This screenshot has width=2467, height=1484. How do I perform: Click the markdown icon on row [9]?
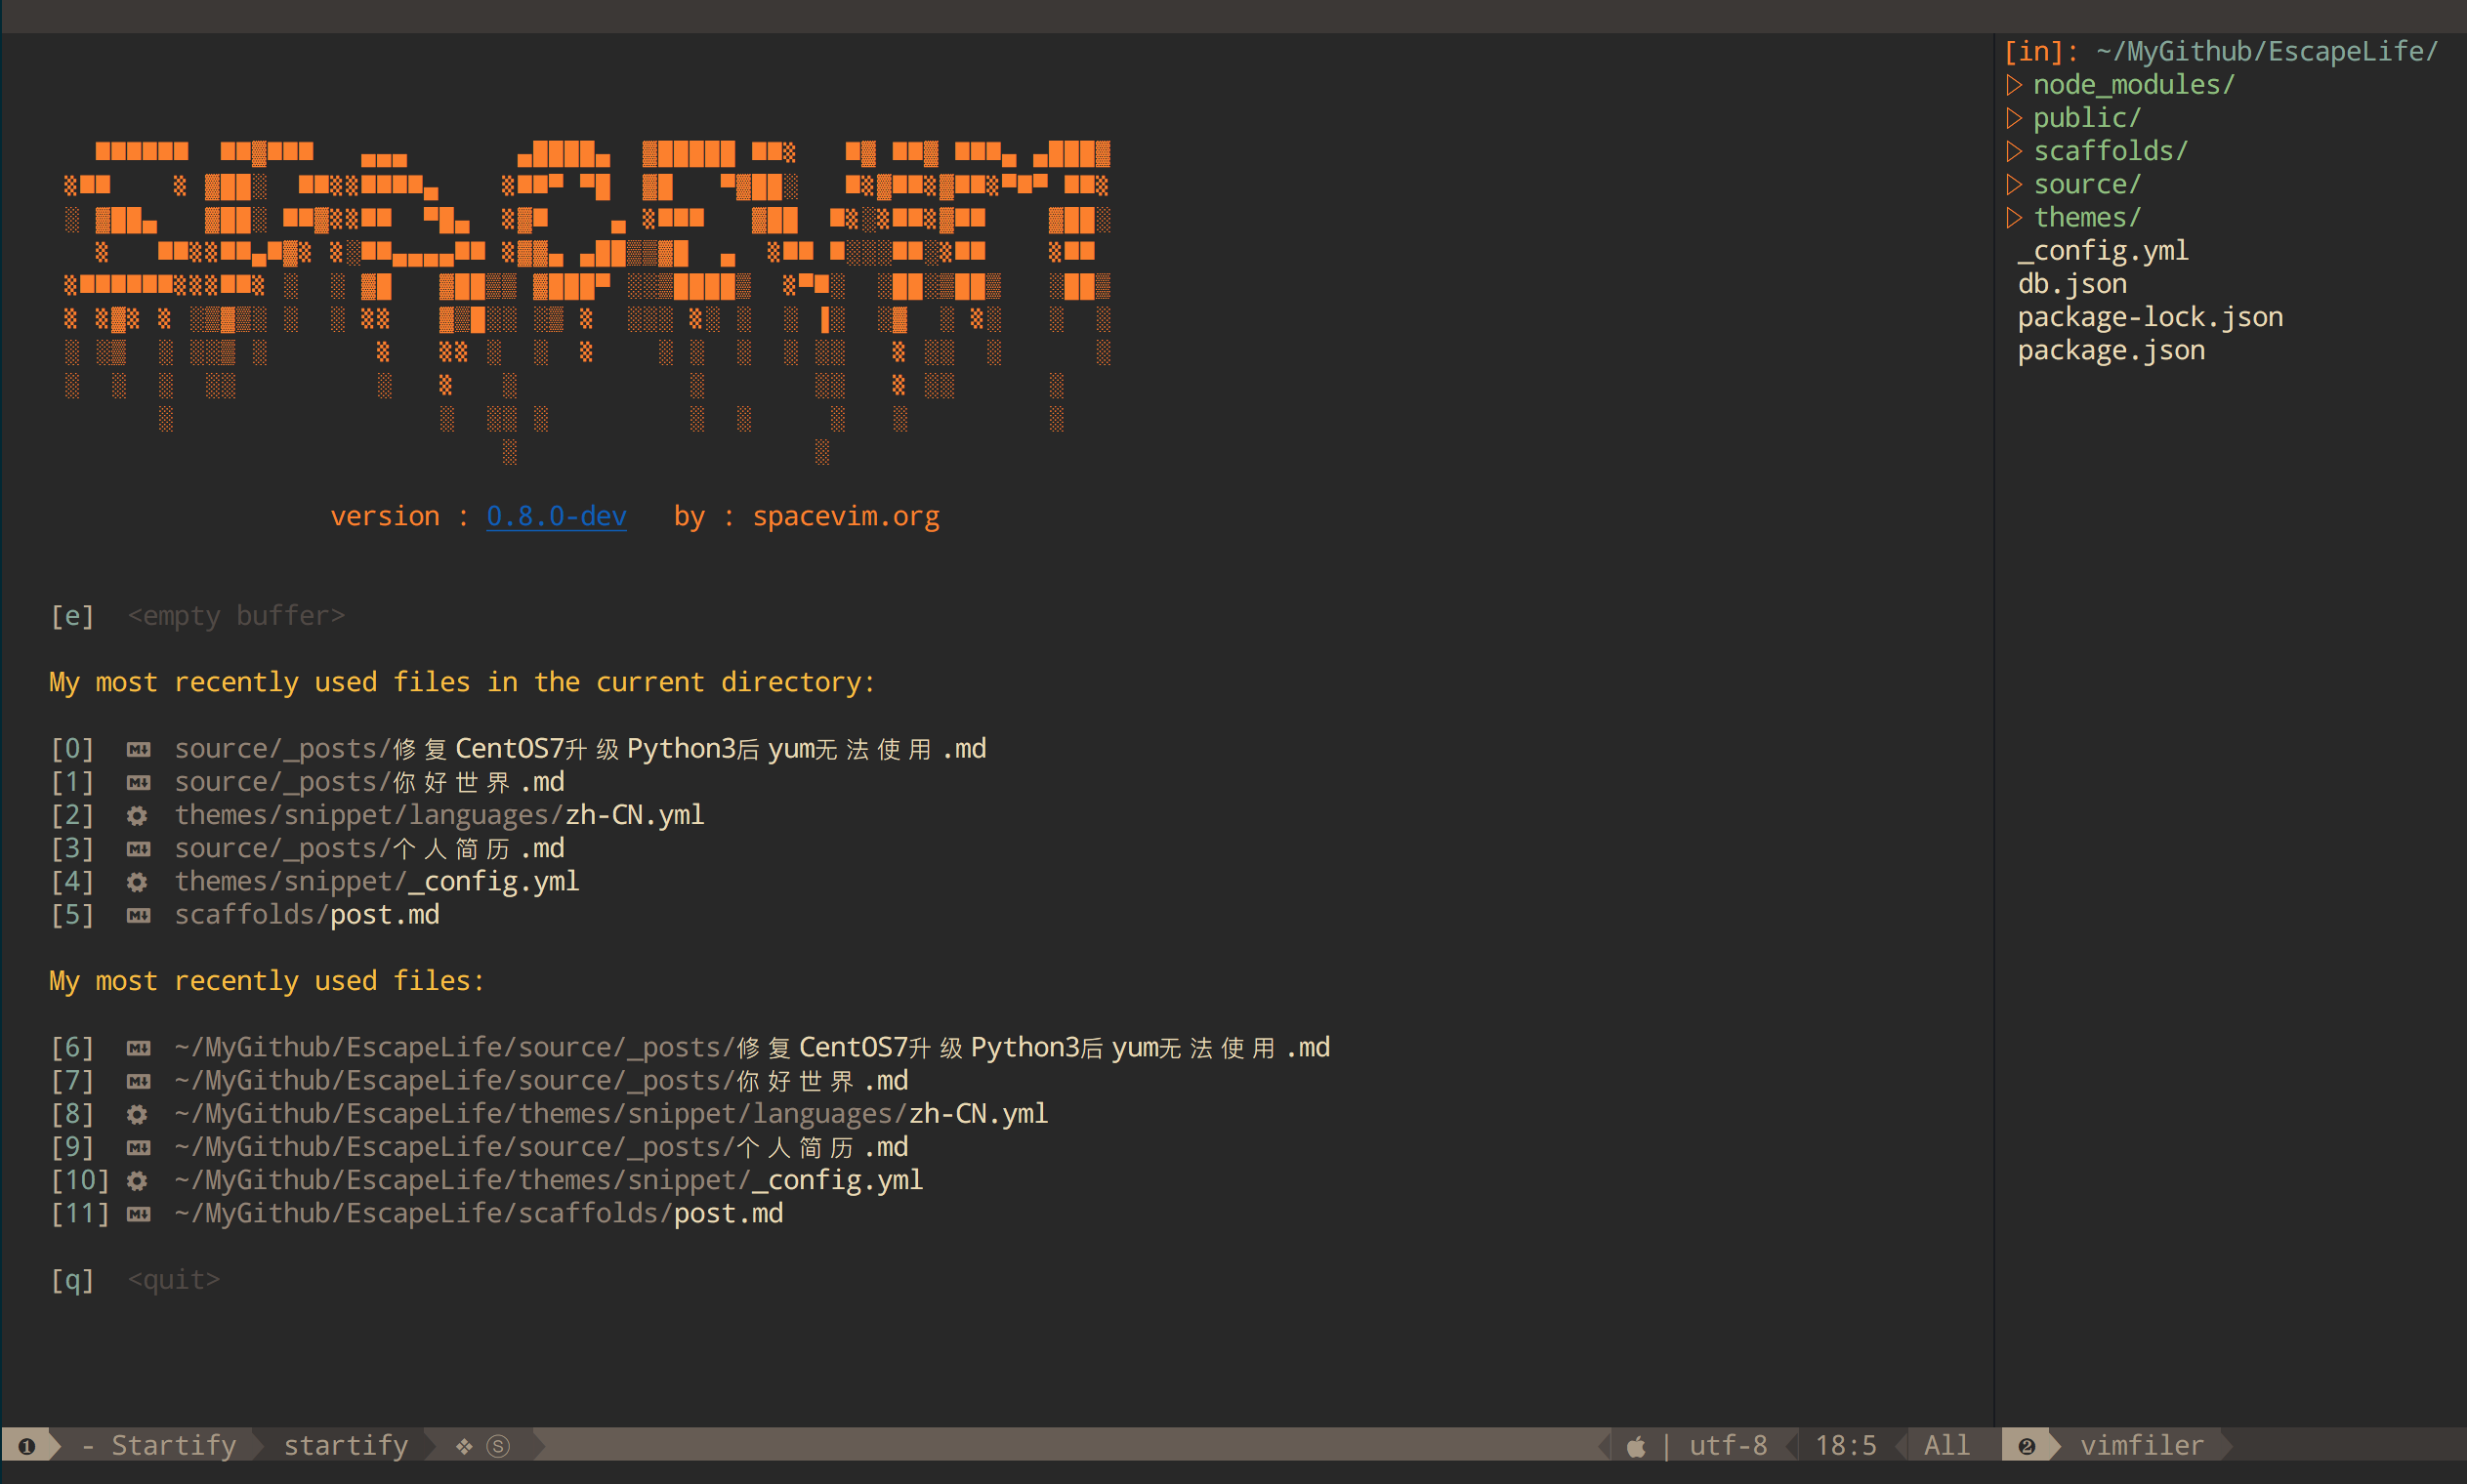(138, 1147)
